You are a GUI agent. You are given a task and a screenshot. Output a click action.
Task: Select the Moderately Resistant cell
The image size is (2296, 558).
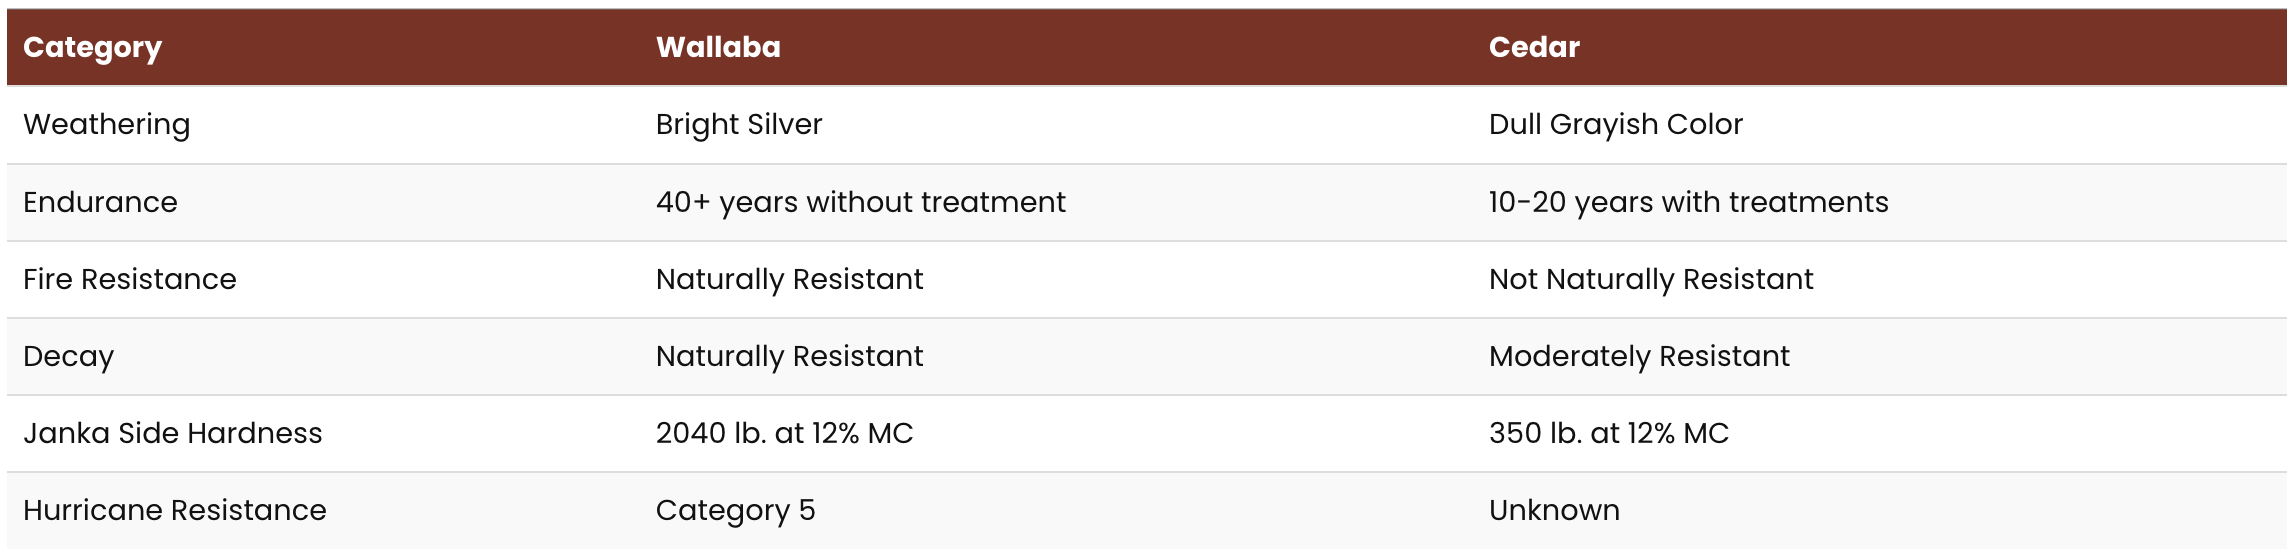(1639, 357)
